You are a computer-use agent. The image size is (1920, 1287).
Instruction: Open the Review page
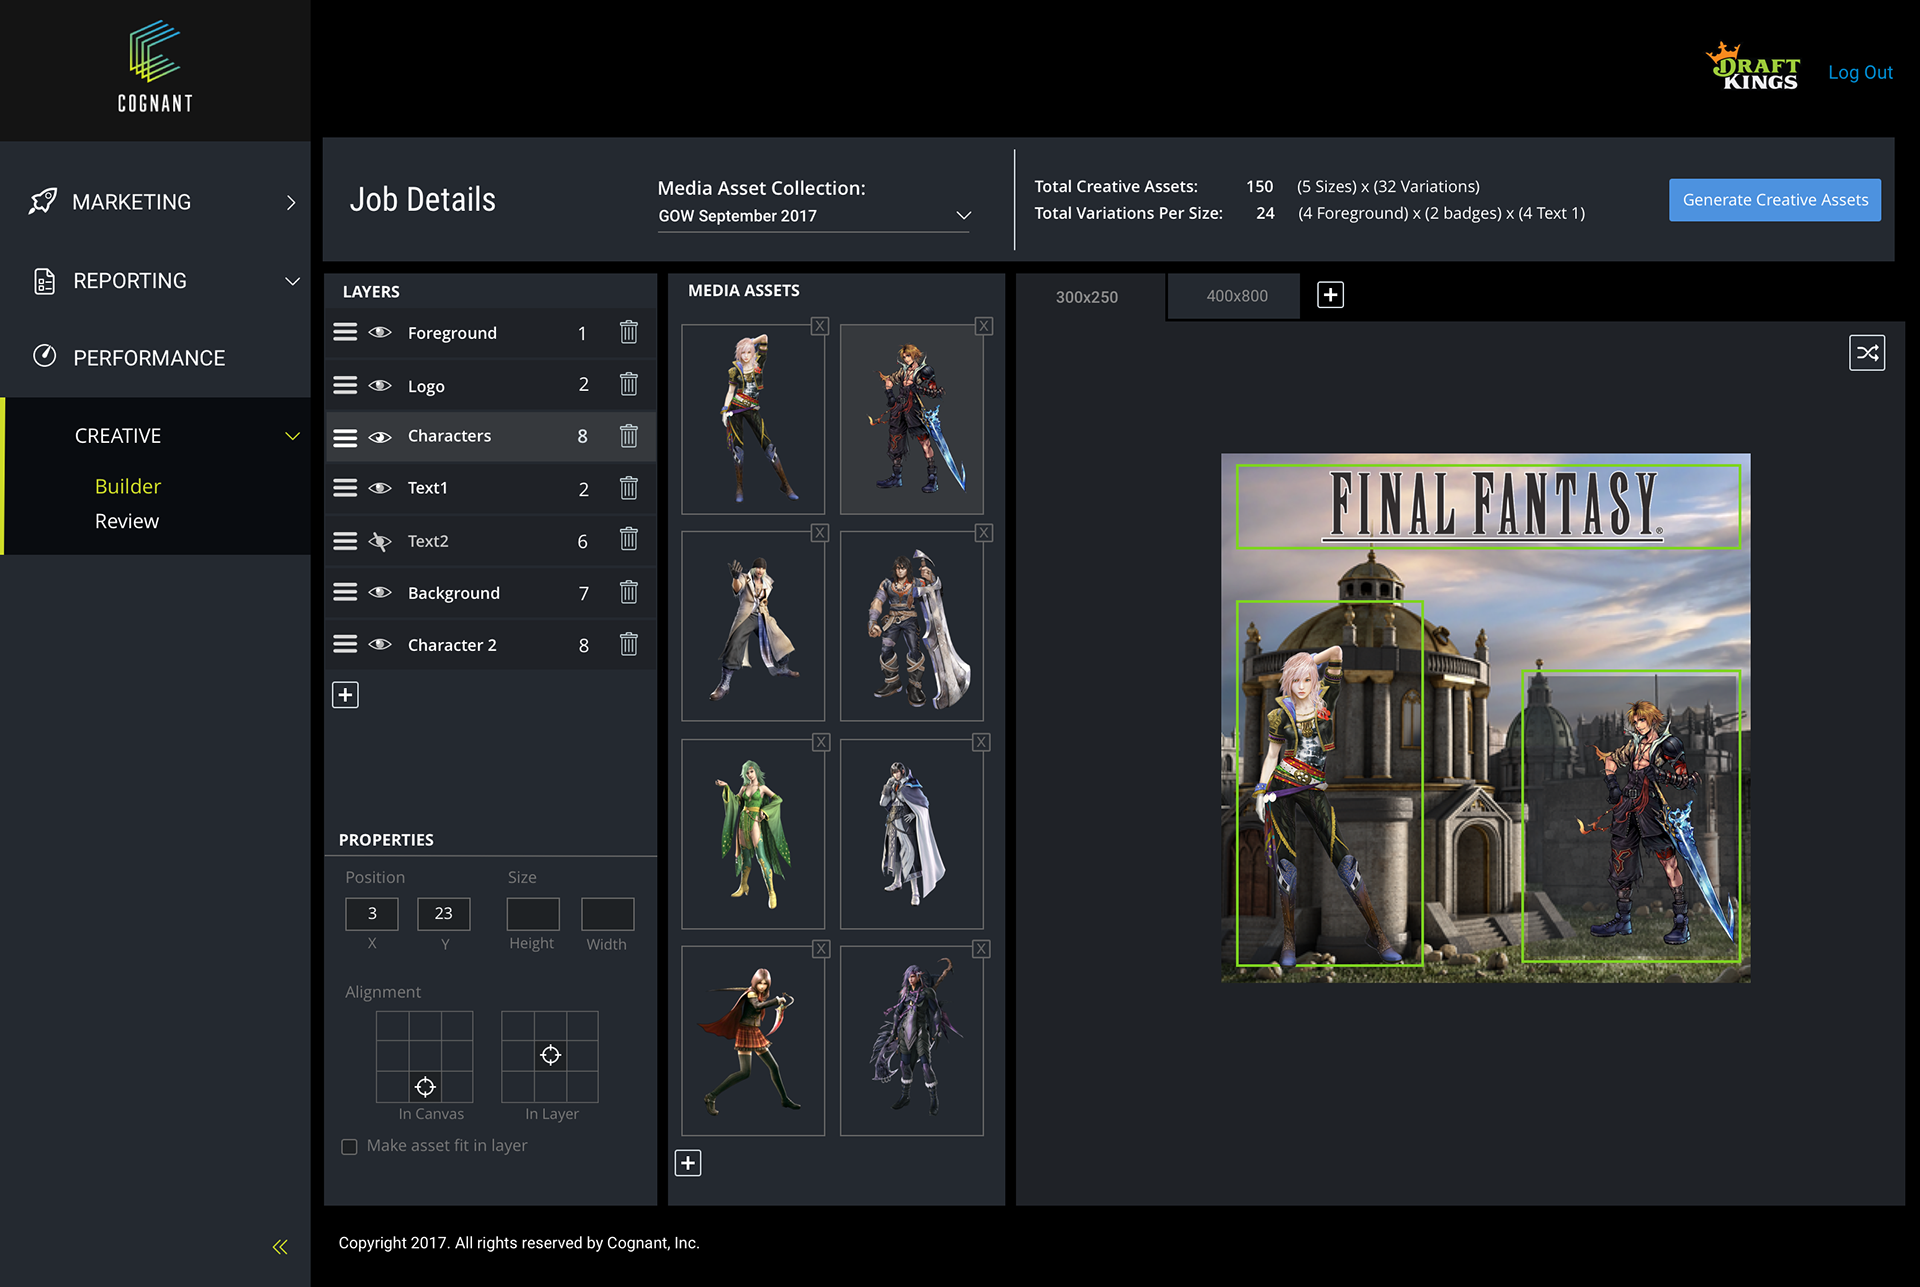(x=127, y=521)
